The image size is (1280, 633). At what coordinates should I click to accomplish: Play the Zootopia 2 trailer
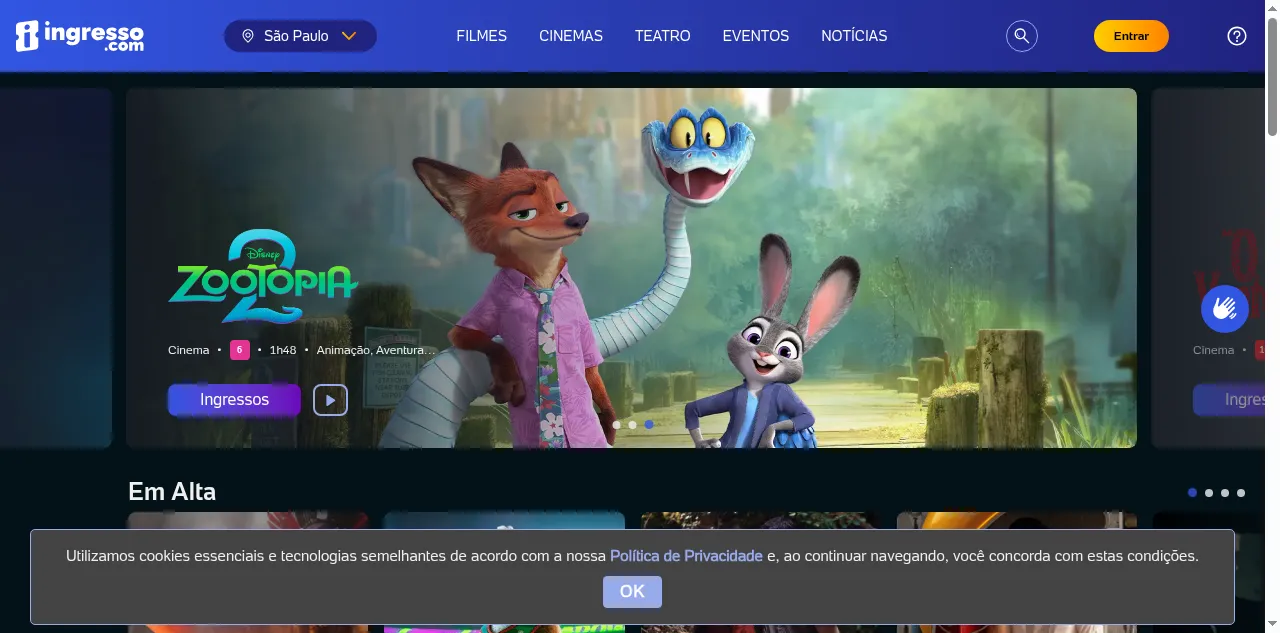click(330, 400)
